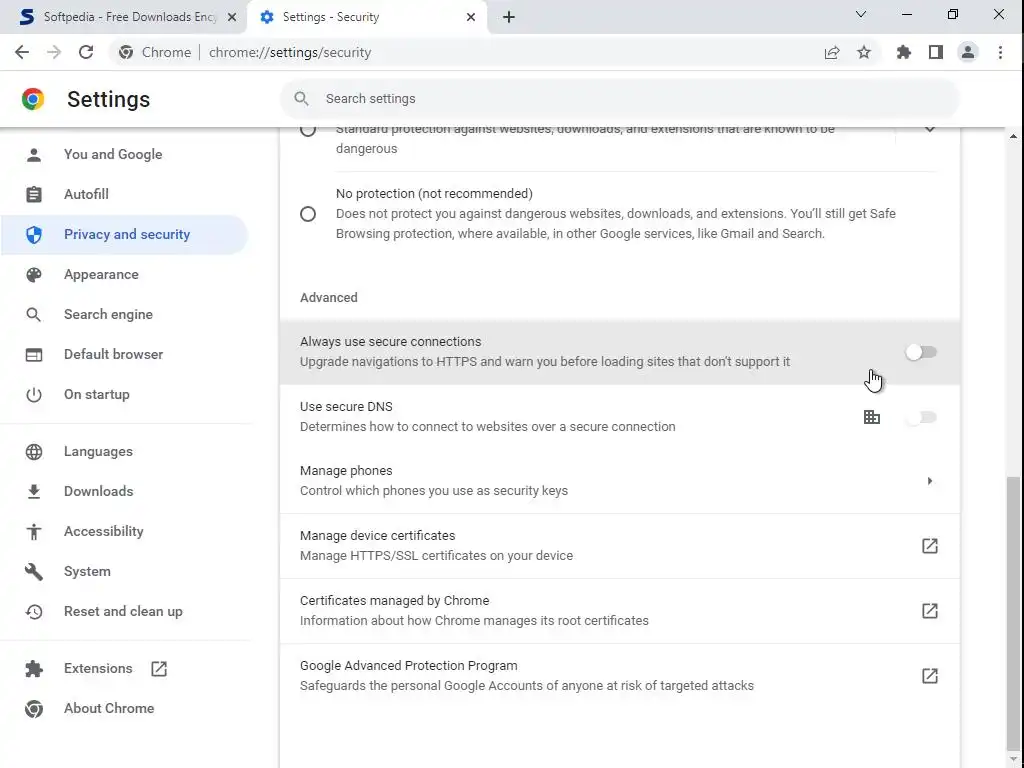The image size is (1024, 768).
Task: Open the Extensions puzzle icon in toolbar
Action: 904,52
